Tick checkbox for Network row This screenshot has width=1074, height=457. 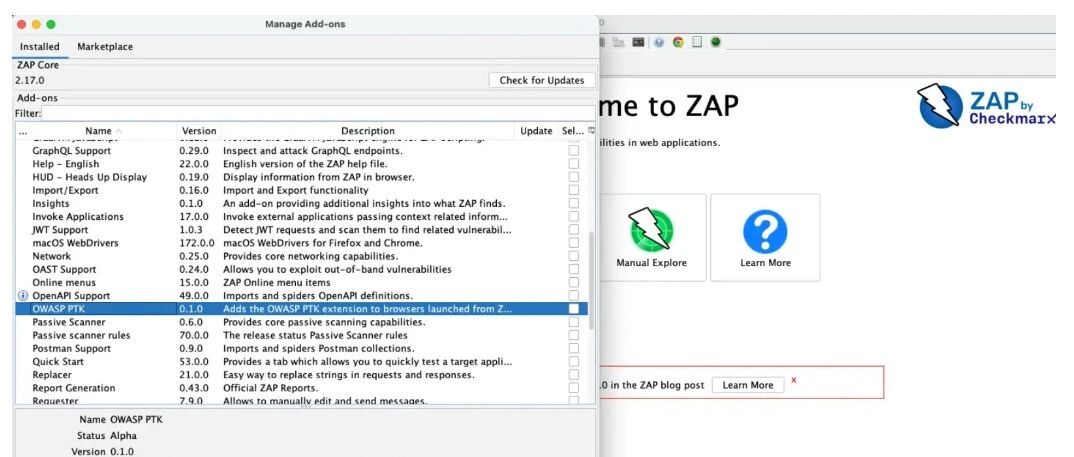click(573, 256)
